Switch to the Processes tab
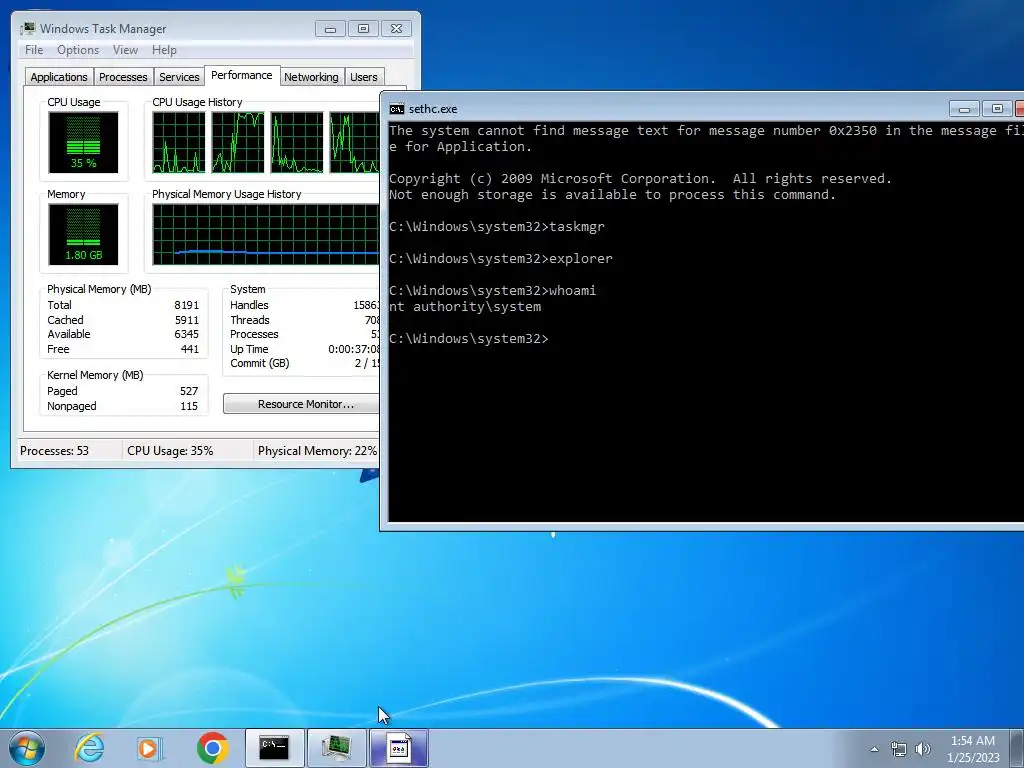The height and width of the screenshot is (768, 1024). (123, 77)
